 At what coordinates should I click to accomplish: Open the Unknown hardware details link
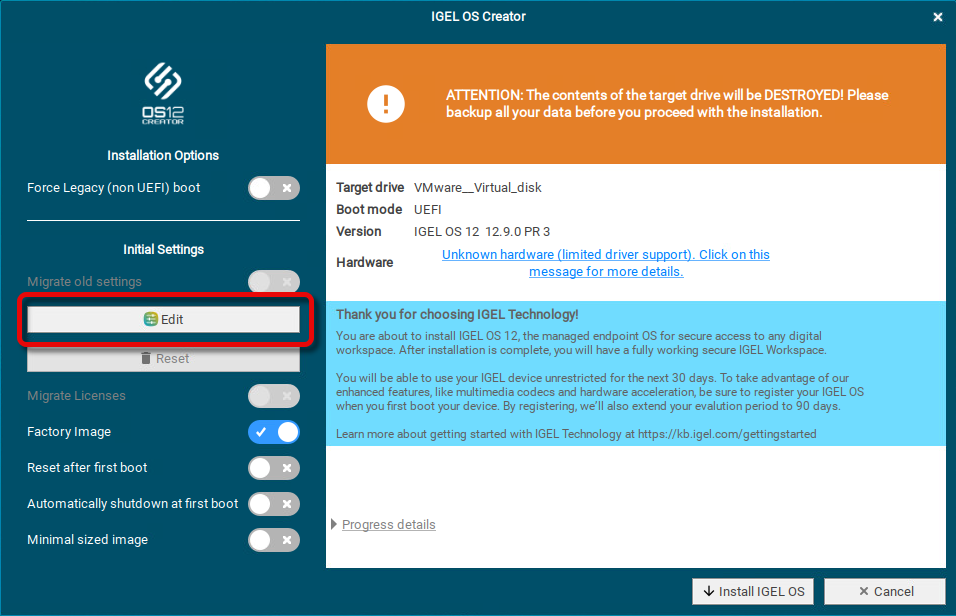[x=605, y=263]
